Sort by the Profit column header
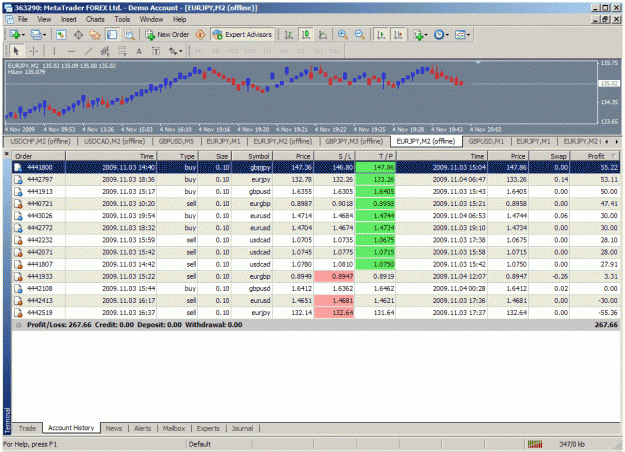This screenshot has height=452, width=625. click(595, 156)
